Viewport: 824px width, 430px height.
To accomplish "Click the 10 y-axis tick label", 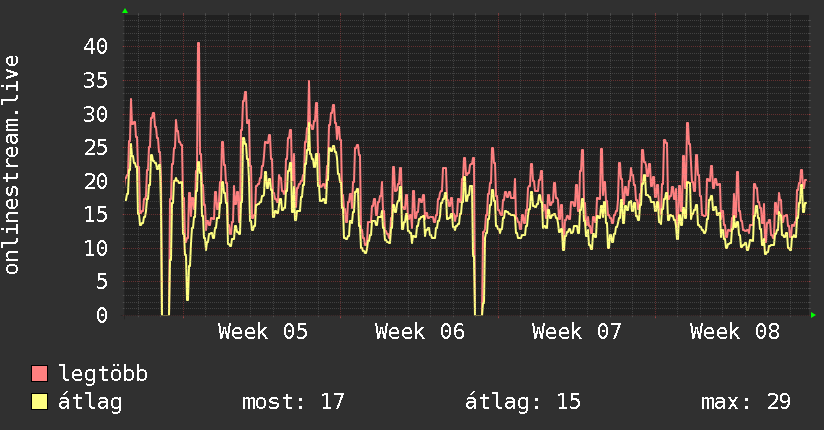I will click(x=96, y=248).
